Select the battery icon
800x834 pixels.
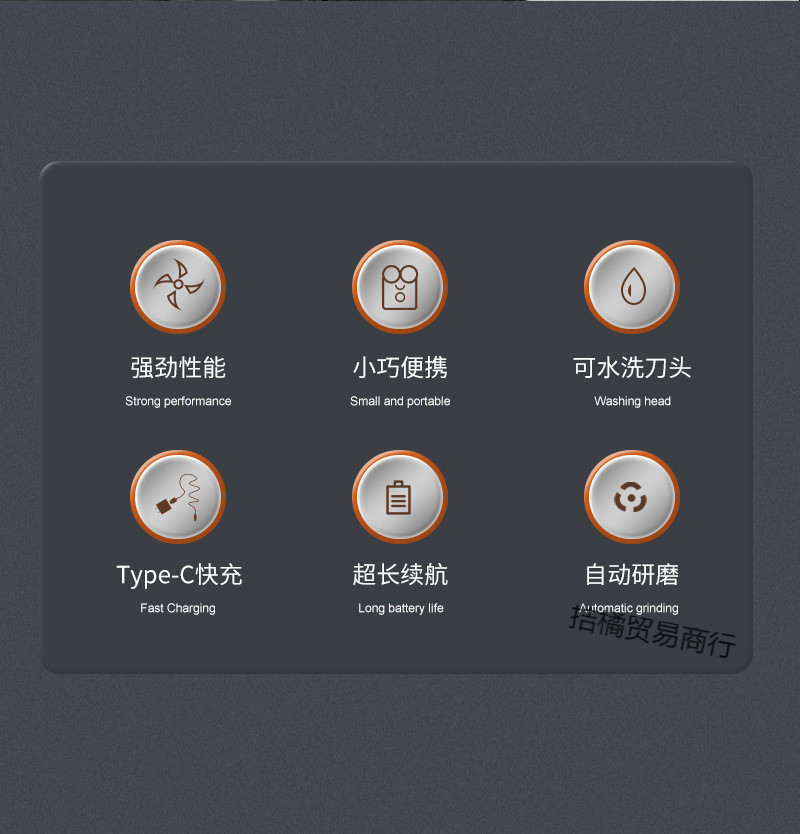(399, 497)
